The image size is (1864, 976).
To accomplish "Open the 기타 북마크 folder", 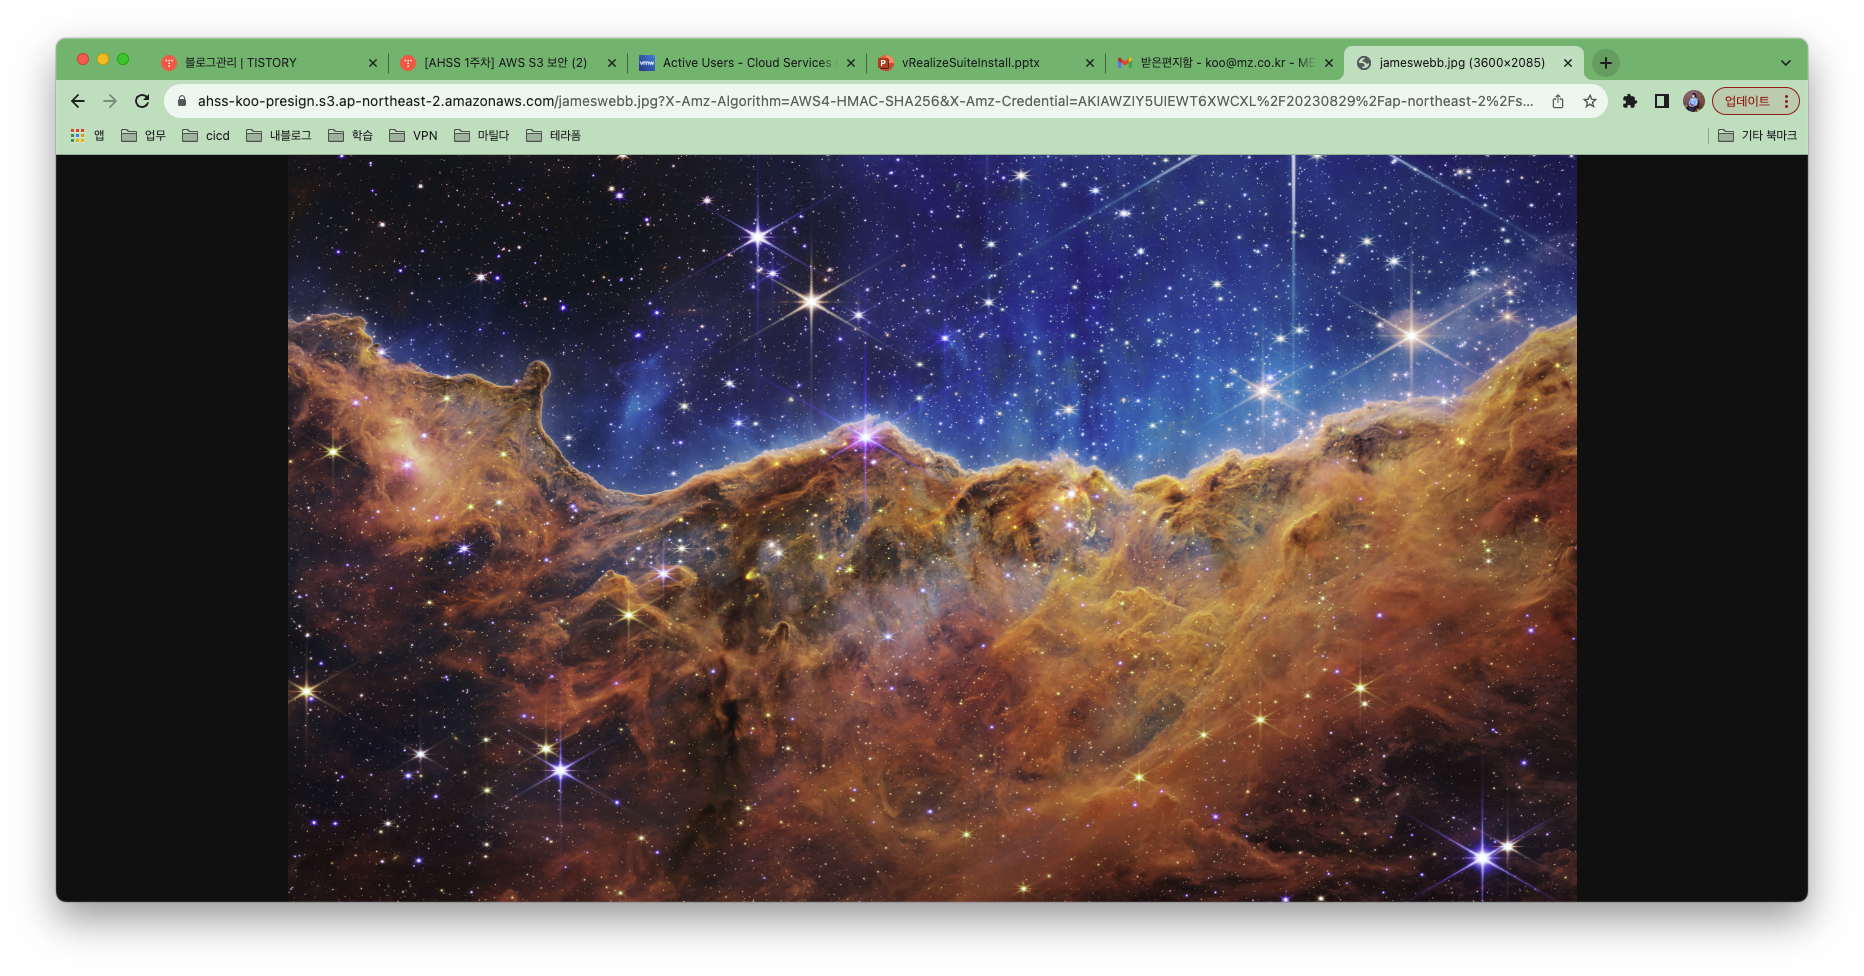I will tap(1757, 135).
